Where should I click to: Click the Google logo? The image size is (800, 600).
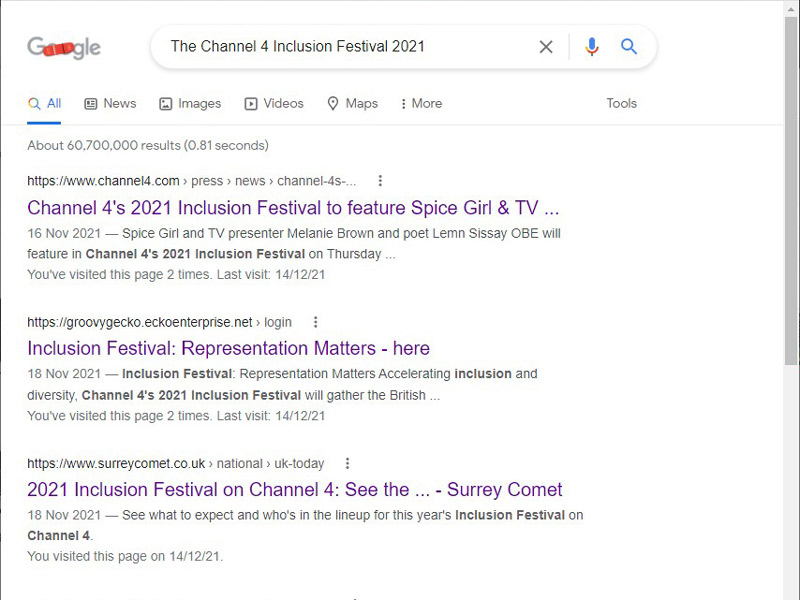[x=64, y=48]
